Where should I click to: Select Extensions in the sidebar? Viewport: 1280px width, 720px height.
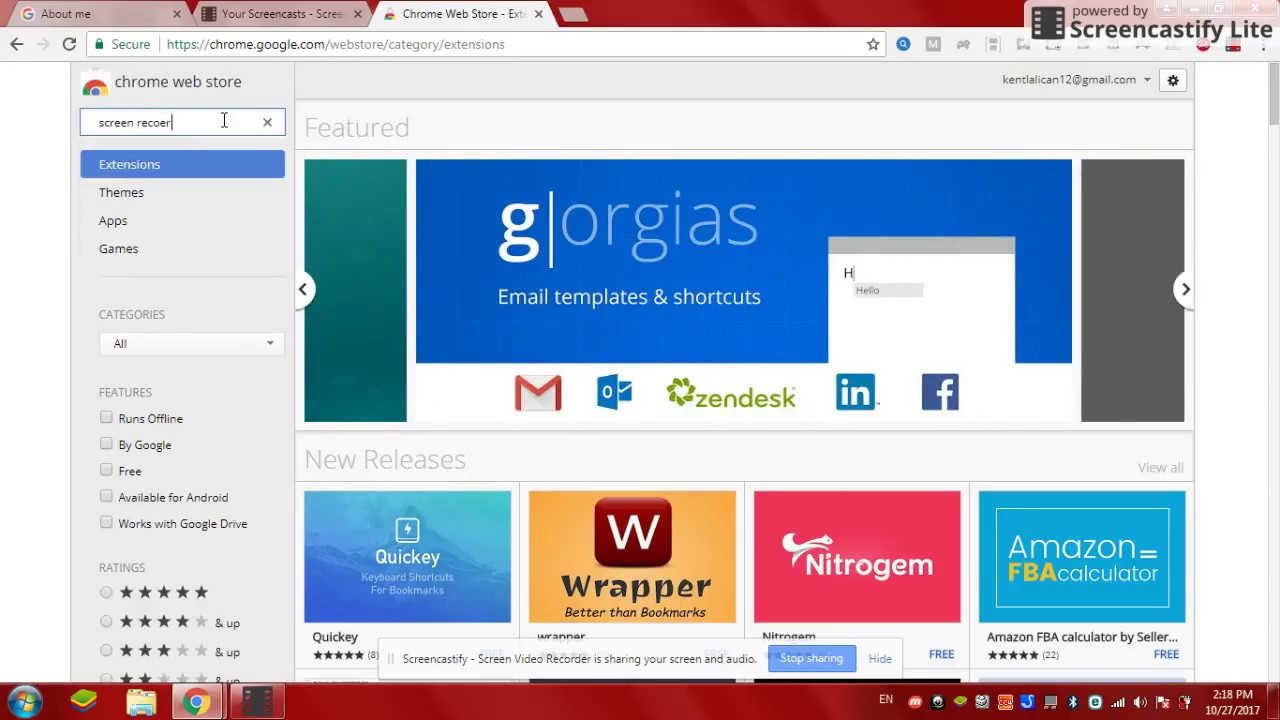(x=182, y=164)
